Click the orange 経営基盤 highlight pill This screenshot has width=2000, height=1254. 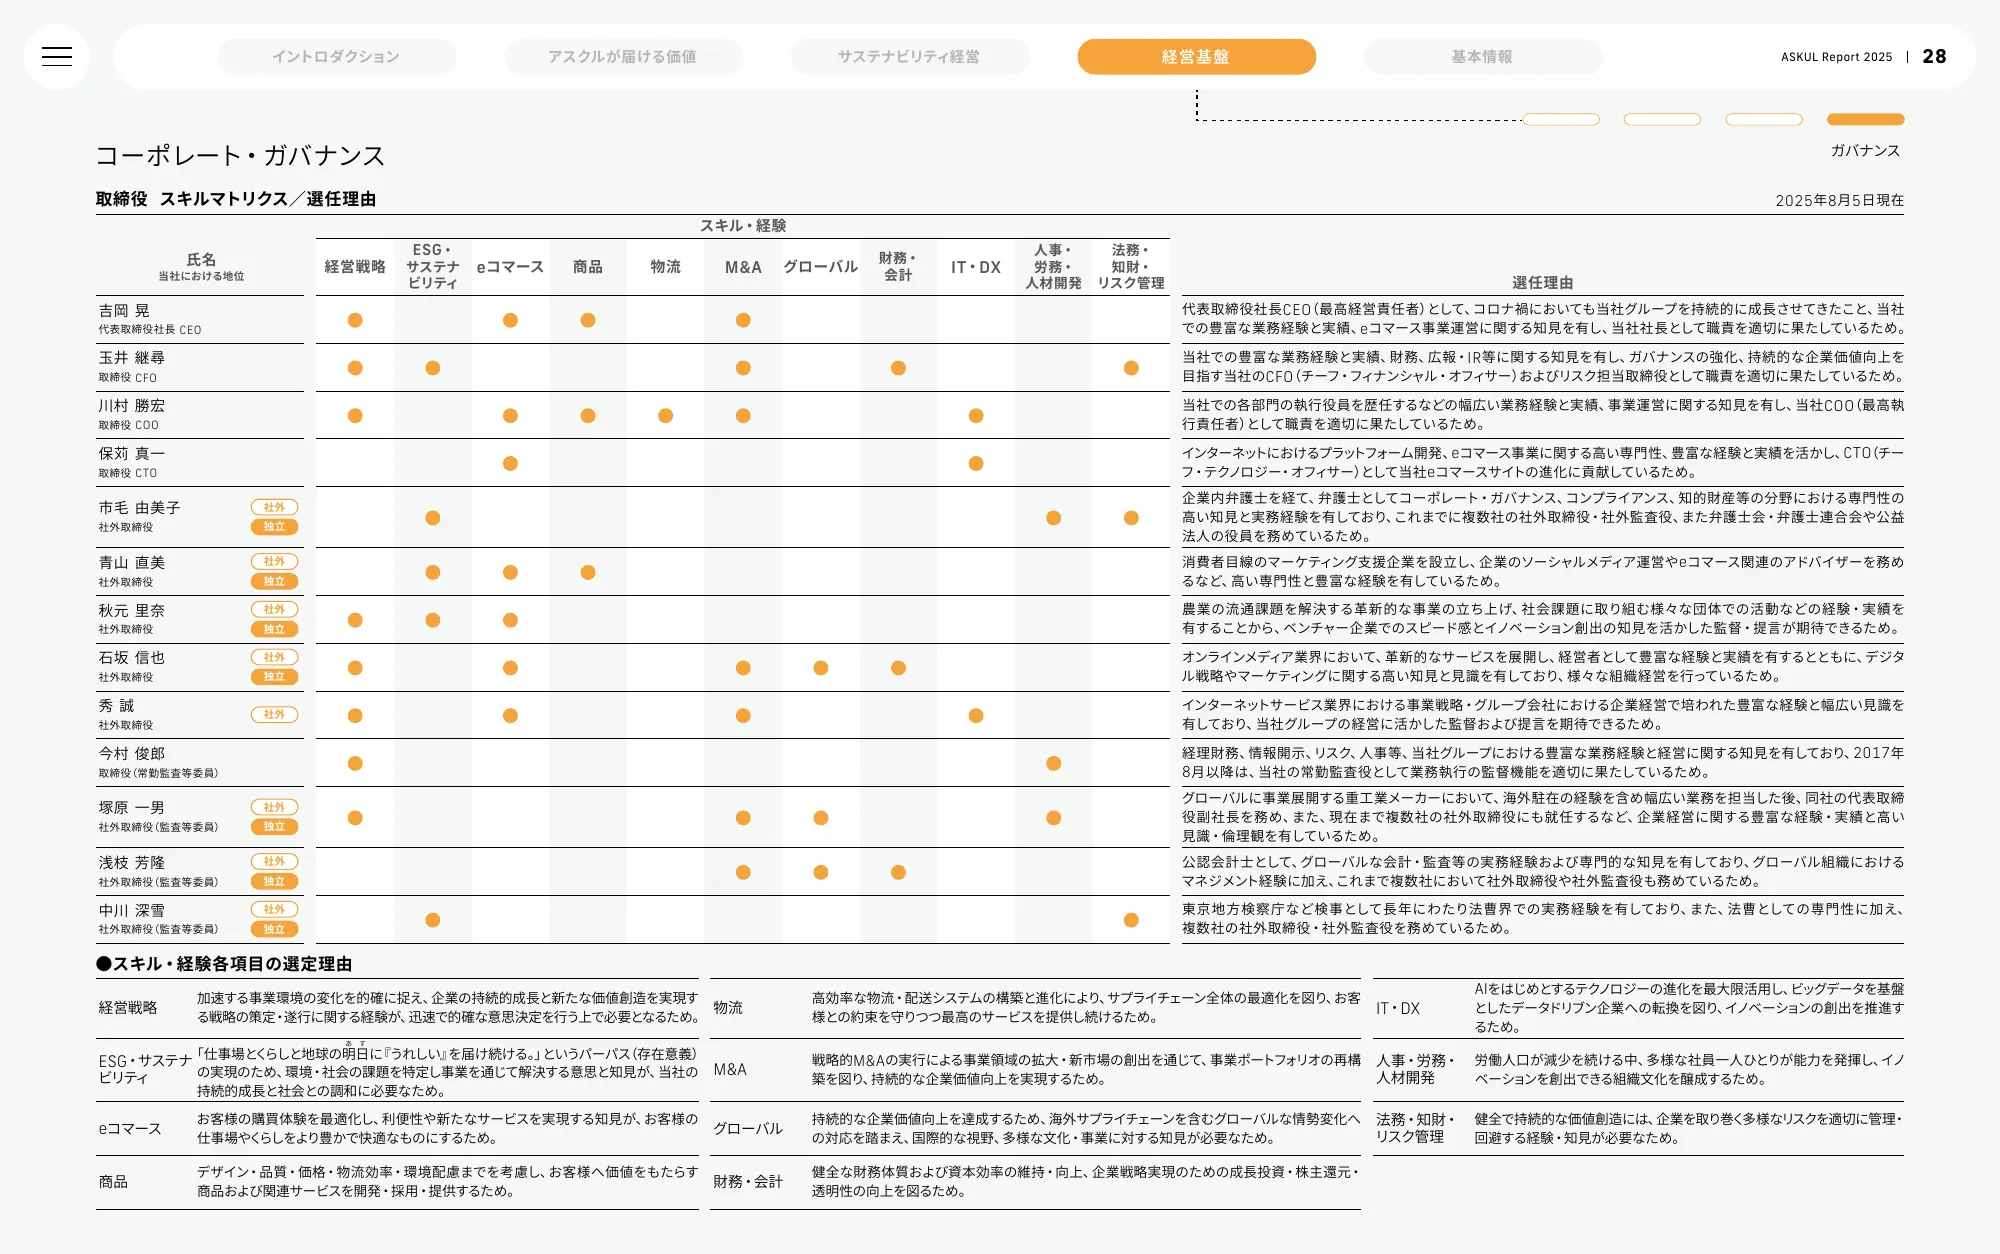tap(1197, 57)
